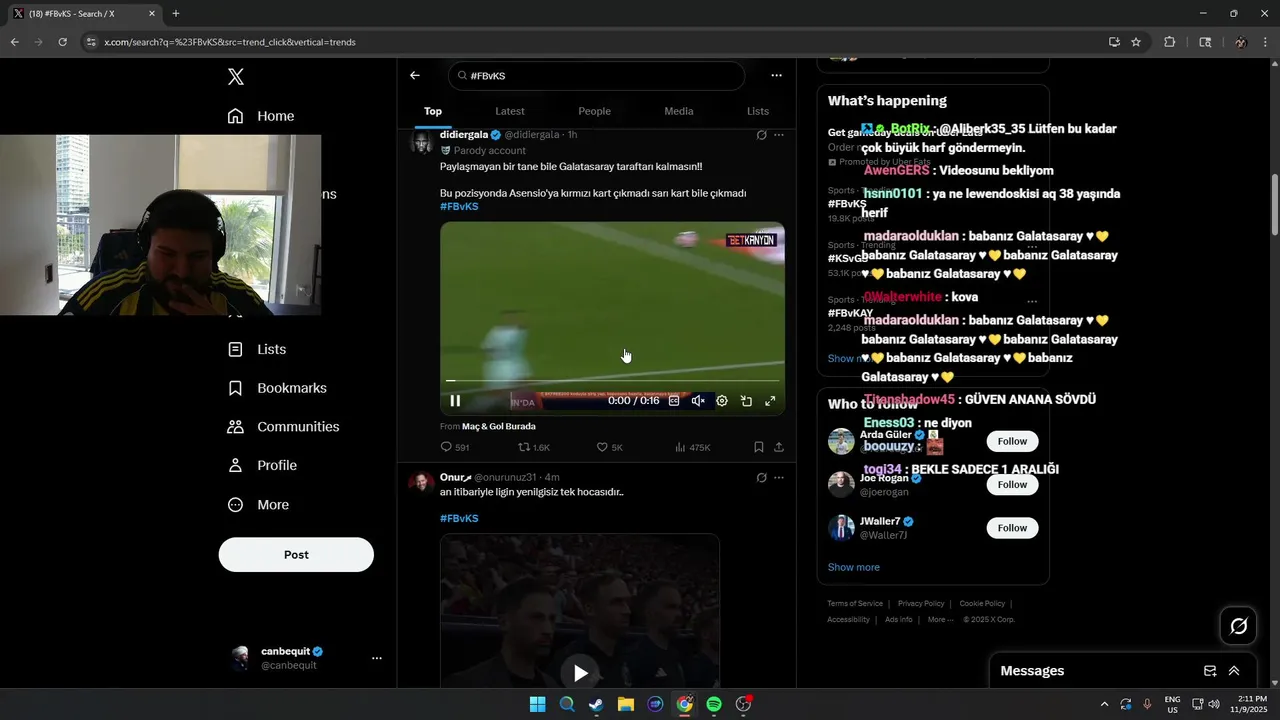Open Lists from the sidebar
Viewport: 1280px width, 720px height.
257,349
